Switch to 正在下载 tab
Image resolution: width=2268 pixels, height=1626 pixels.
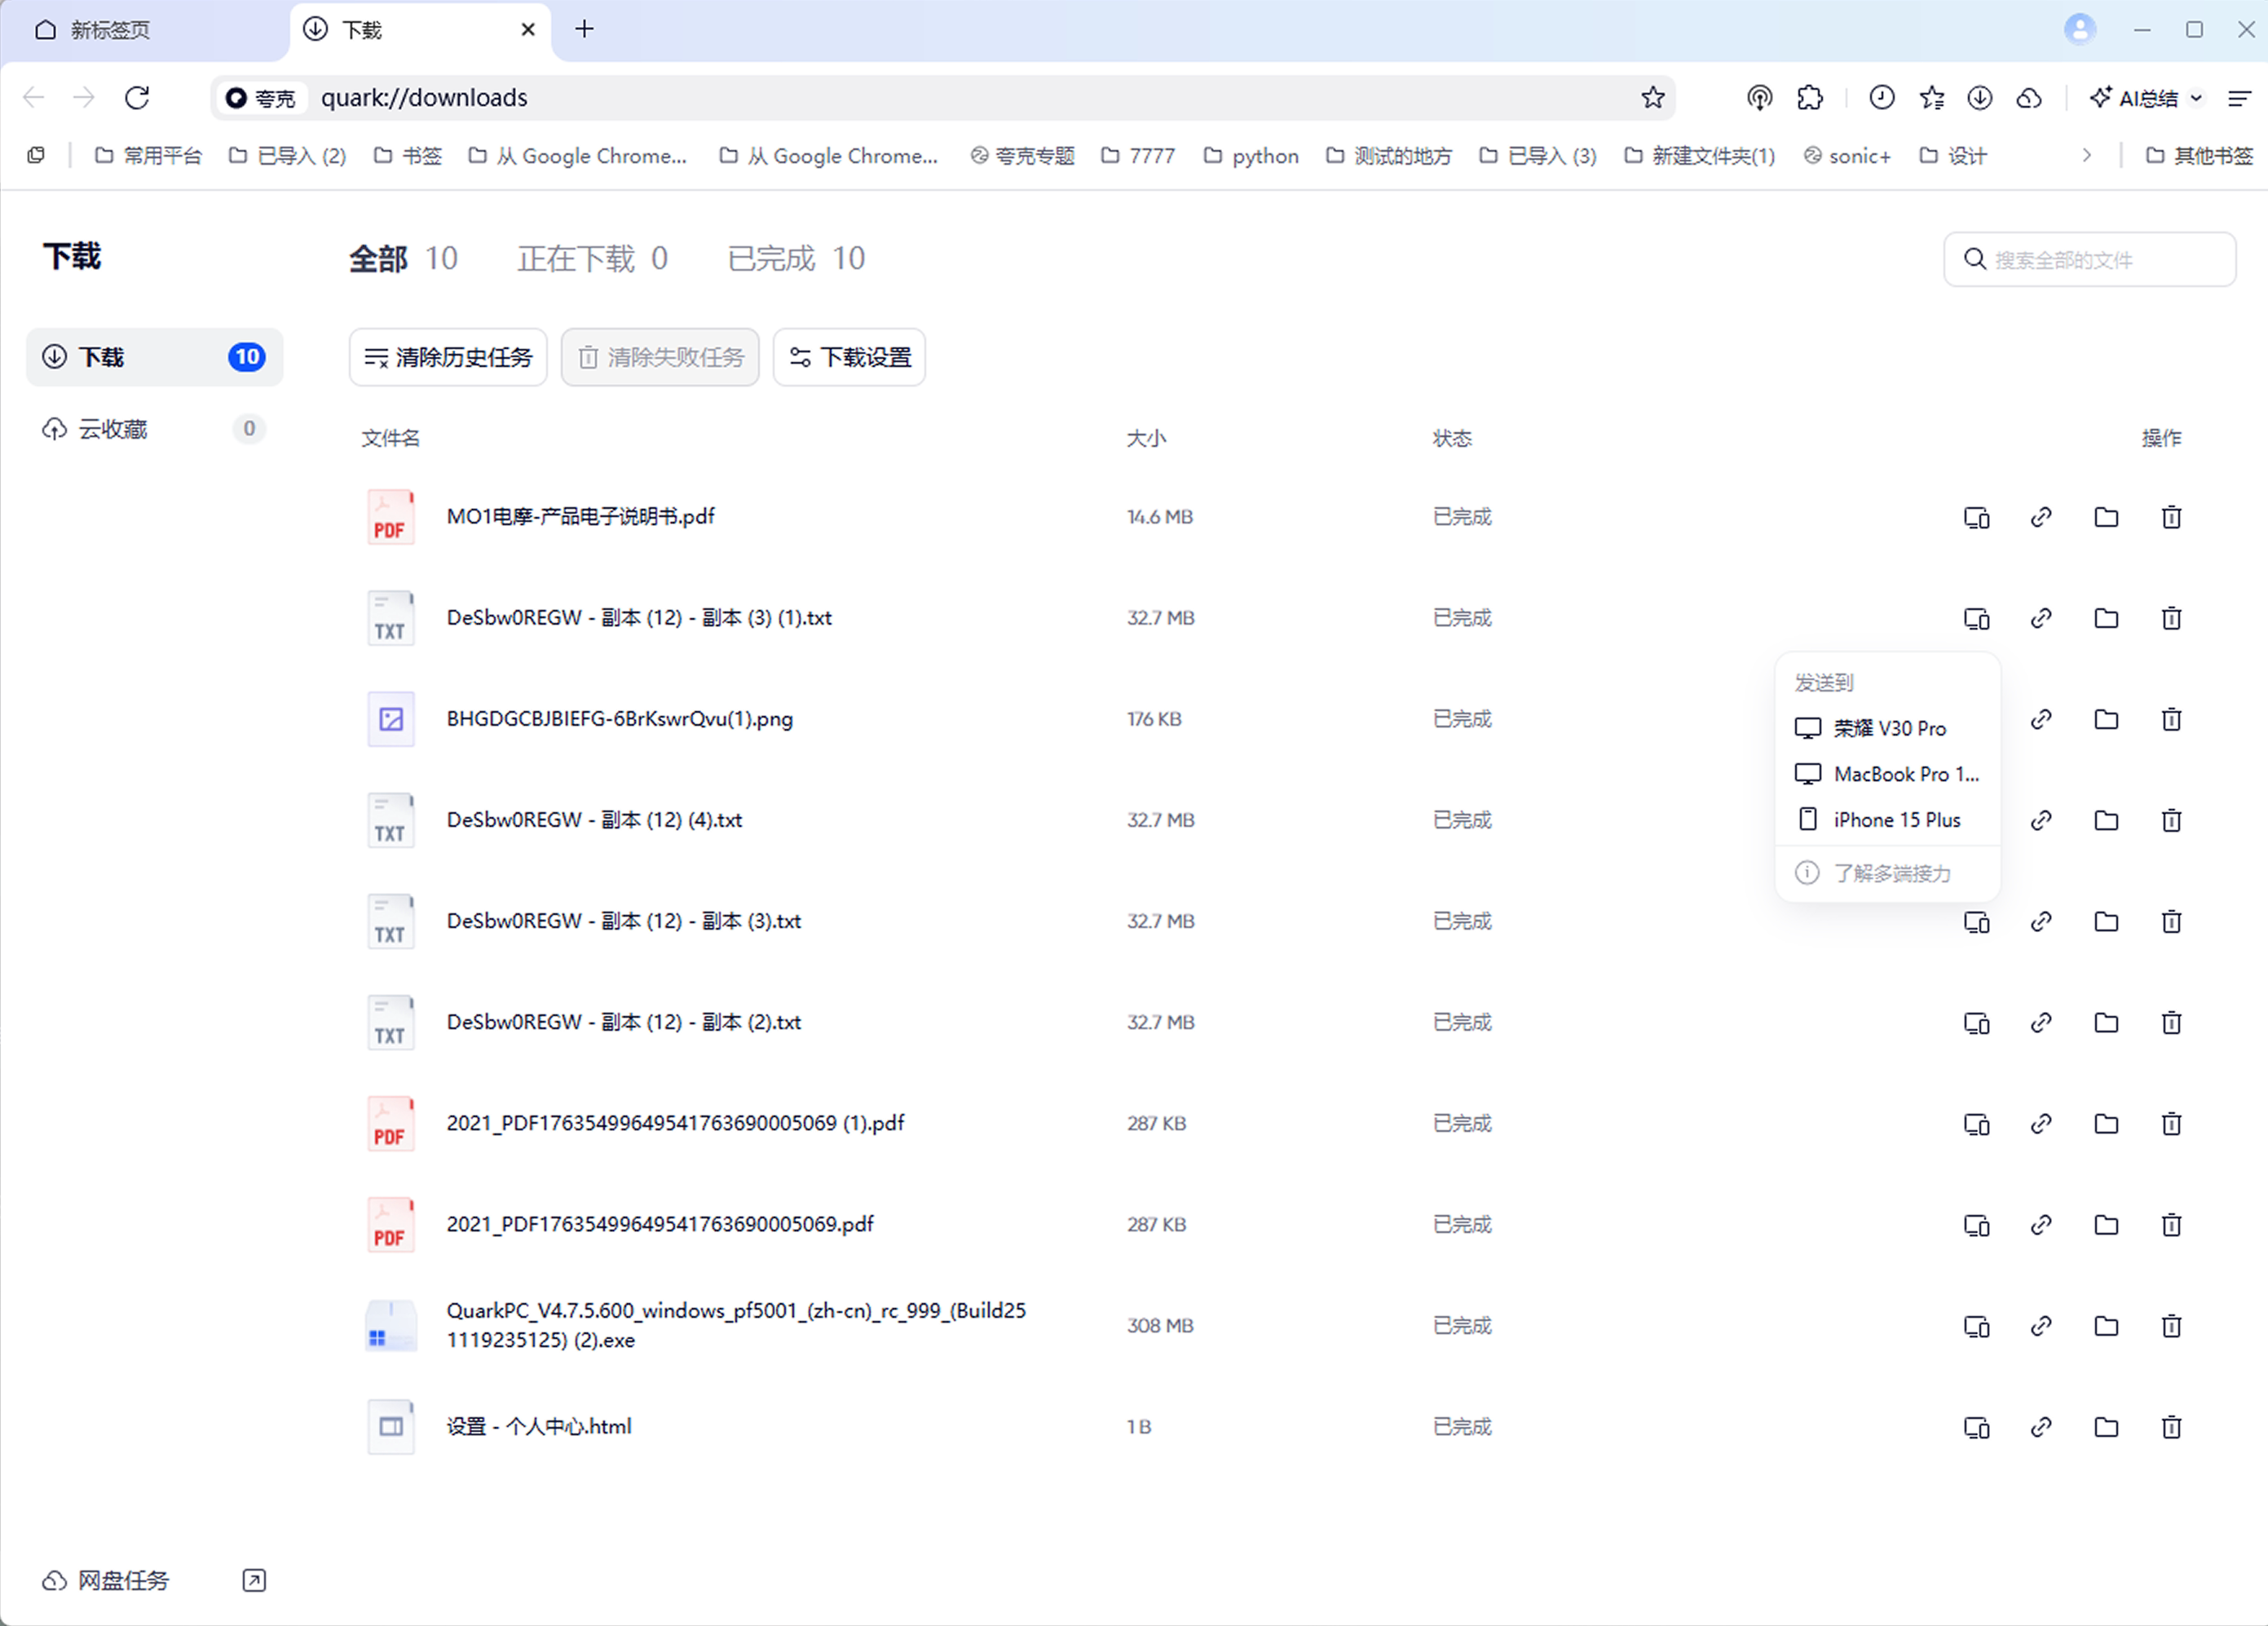(592, 258)
